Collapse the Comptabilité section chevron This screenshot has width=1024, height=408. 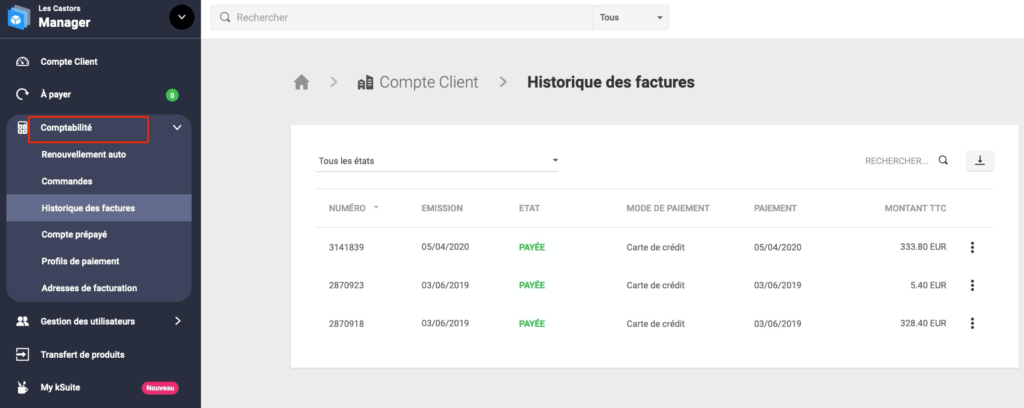(177, 128)
